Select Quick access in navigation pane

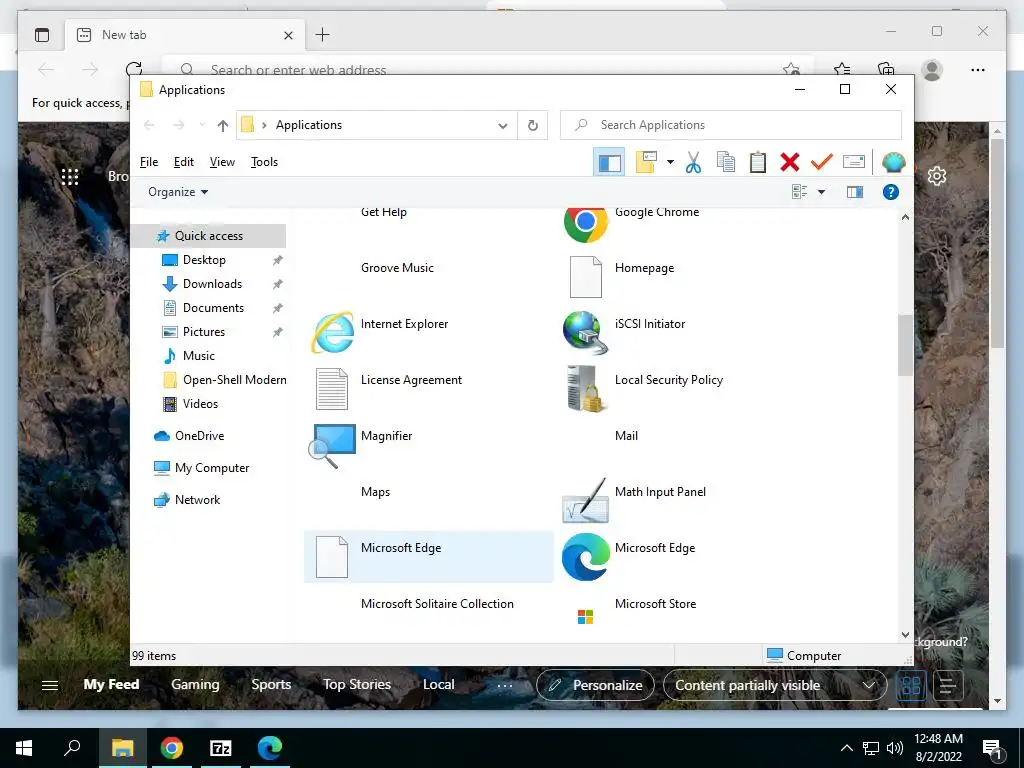point(208,236)
